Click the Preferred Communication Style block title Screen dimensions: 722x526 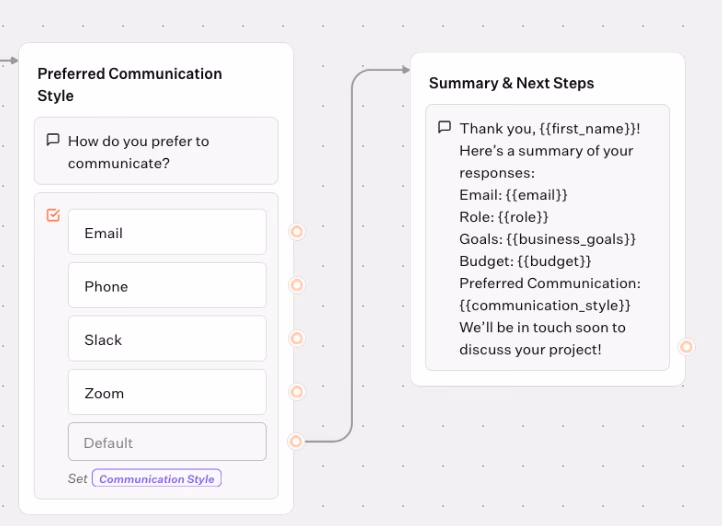tap(130, 85)
